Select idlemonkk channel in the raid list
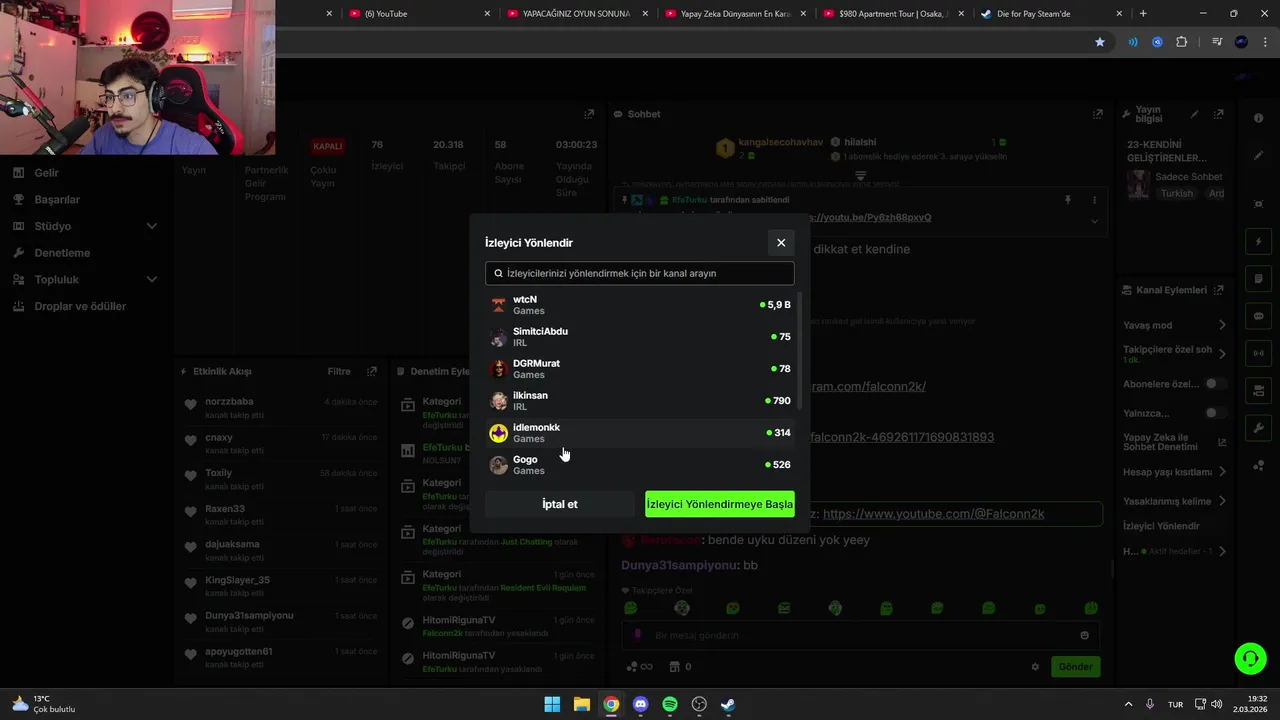This screenshot has width=1280, height=720. (x=640, y=433)
